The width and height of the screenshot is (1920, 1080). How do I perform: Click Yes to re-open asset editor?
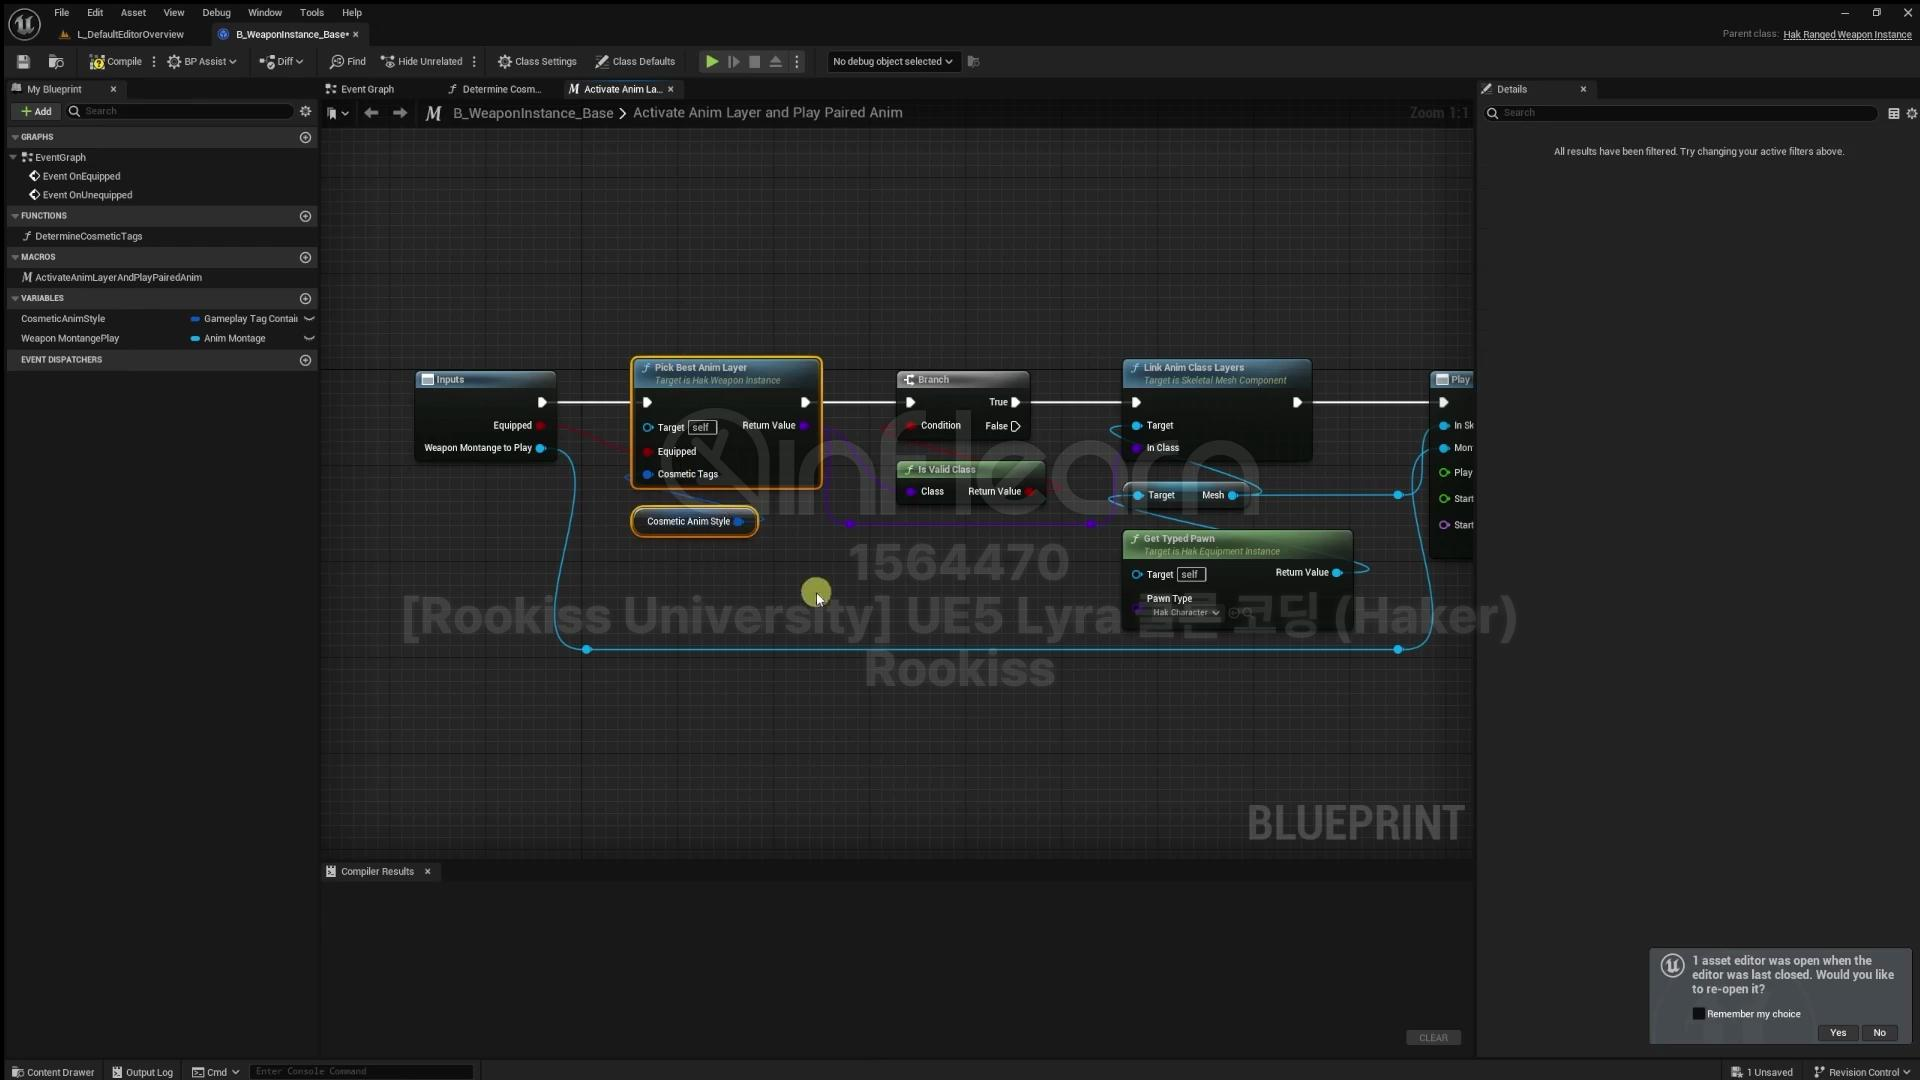(x=1837, y=1033)
